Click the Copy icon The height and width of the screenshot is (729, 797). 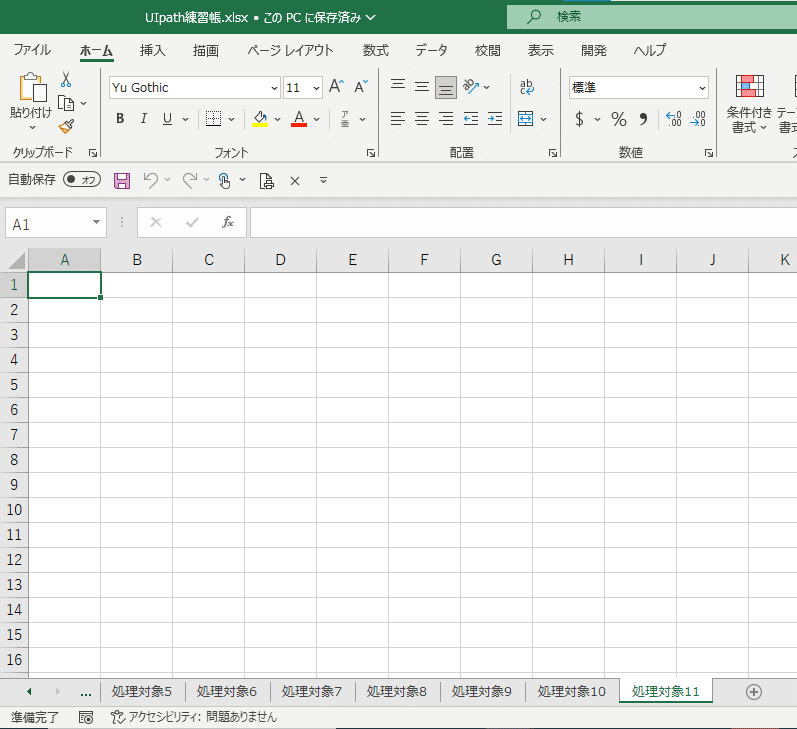pos(66,103)
